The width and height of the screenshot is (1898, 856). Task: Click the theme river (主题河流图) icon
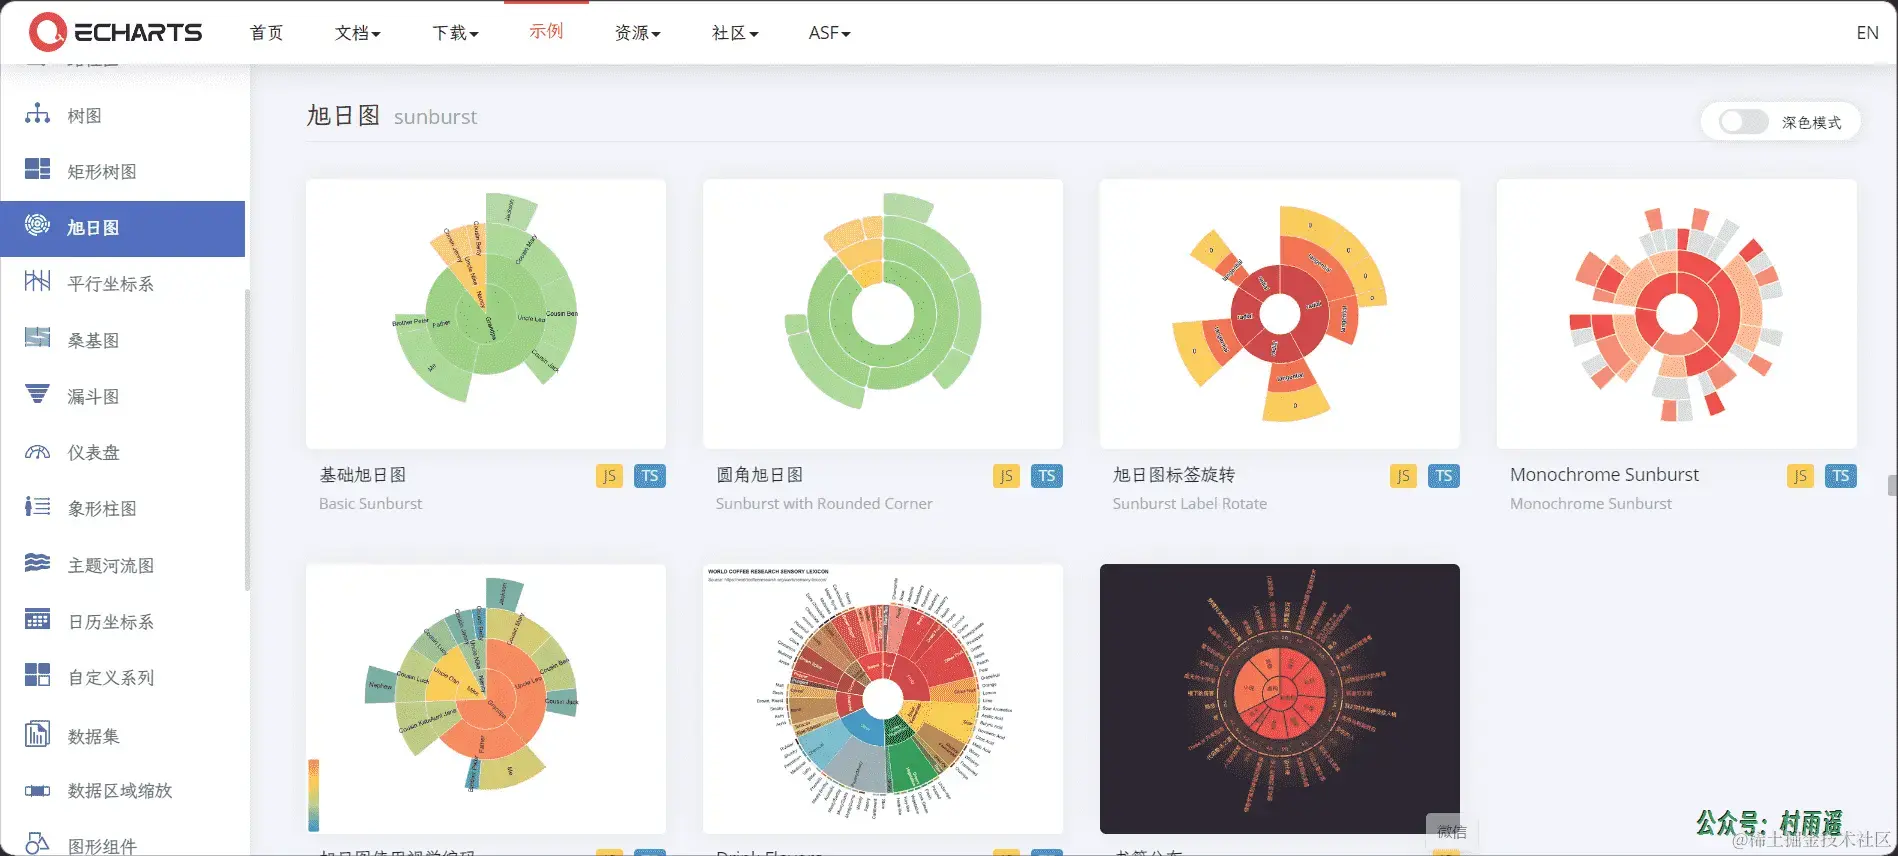click(x=37, y=563)
